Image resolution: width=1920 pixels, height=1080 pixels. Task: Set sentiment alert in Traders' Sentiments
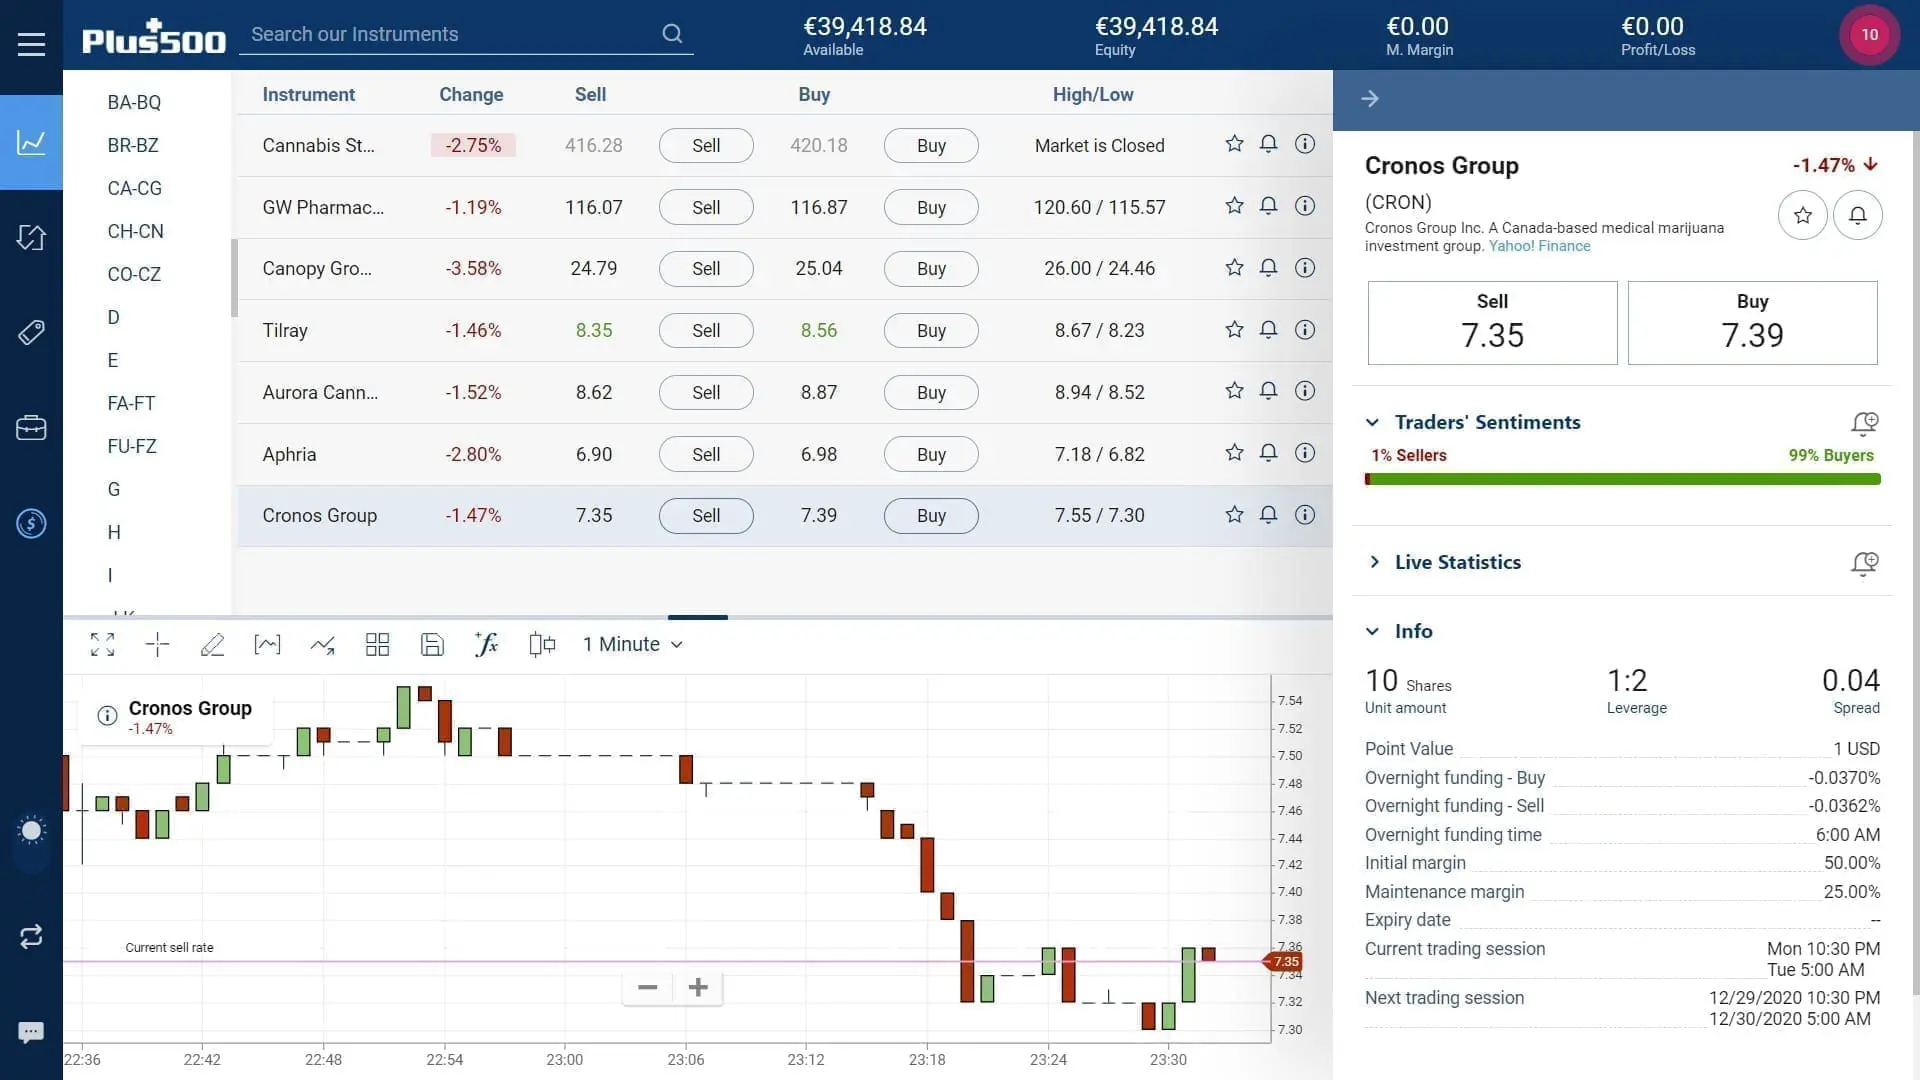click(1864, 423)
